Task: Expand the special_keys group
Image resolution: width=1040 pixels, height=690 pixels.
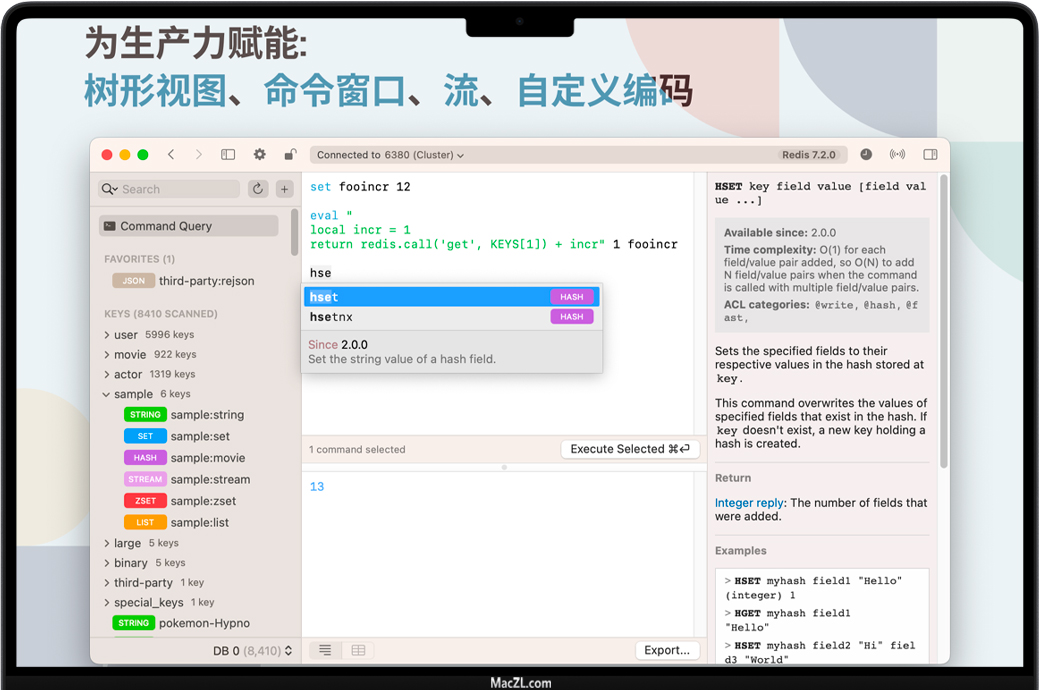Action: [106, 603]
